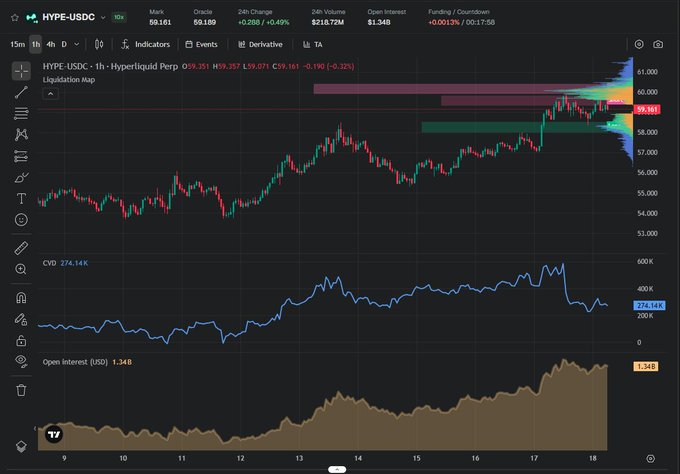Select the 4h timeframe

[x=51, y=44]
